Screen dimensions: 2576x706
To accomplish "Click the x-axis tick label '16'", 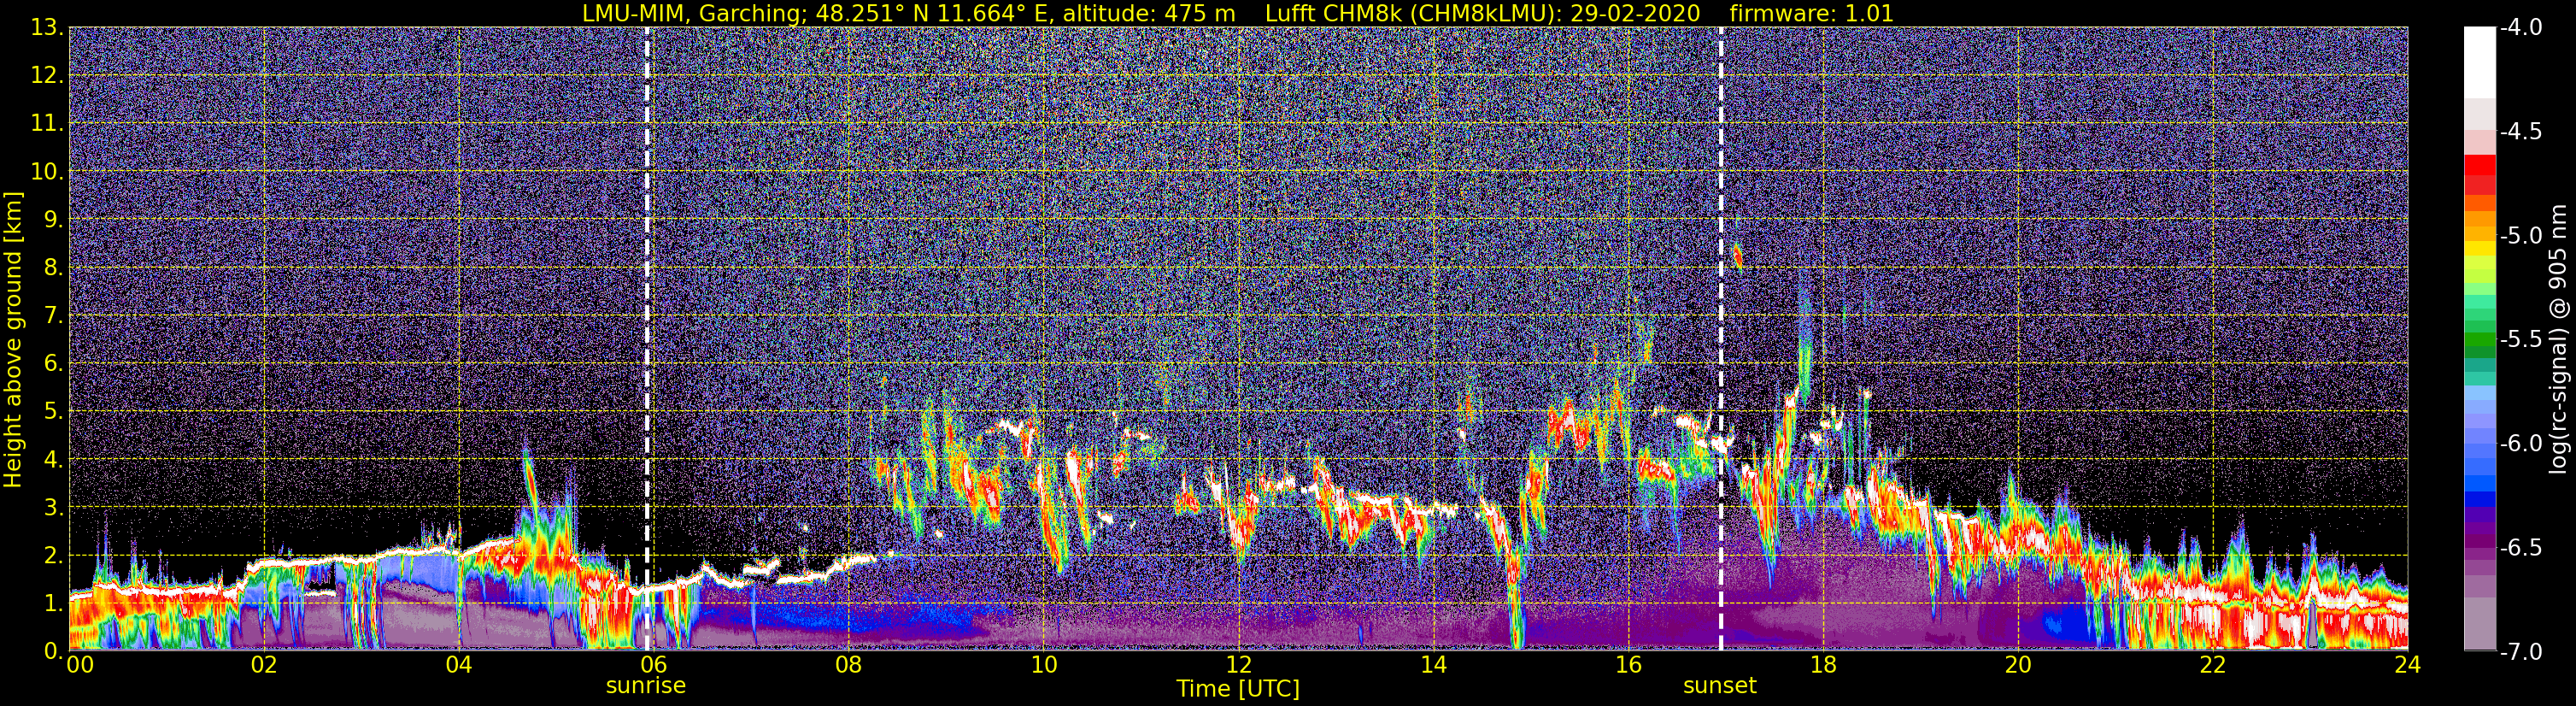I will tap(1628, 665).
